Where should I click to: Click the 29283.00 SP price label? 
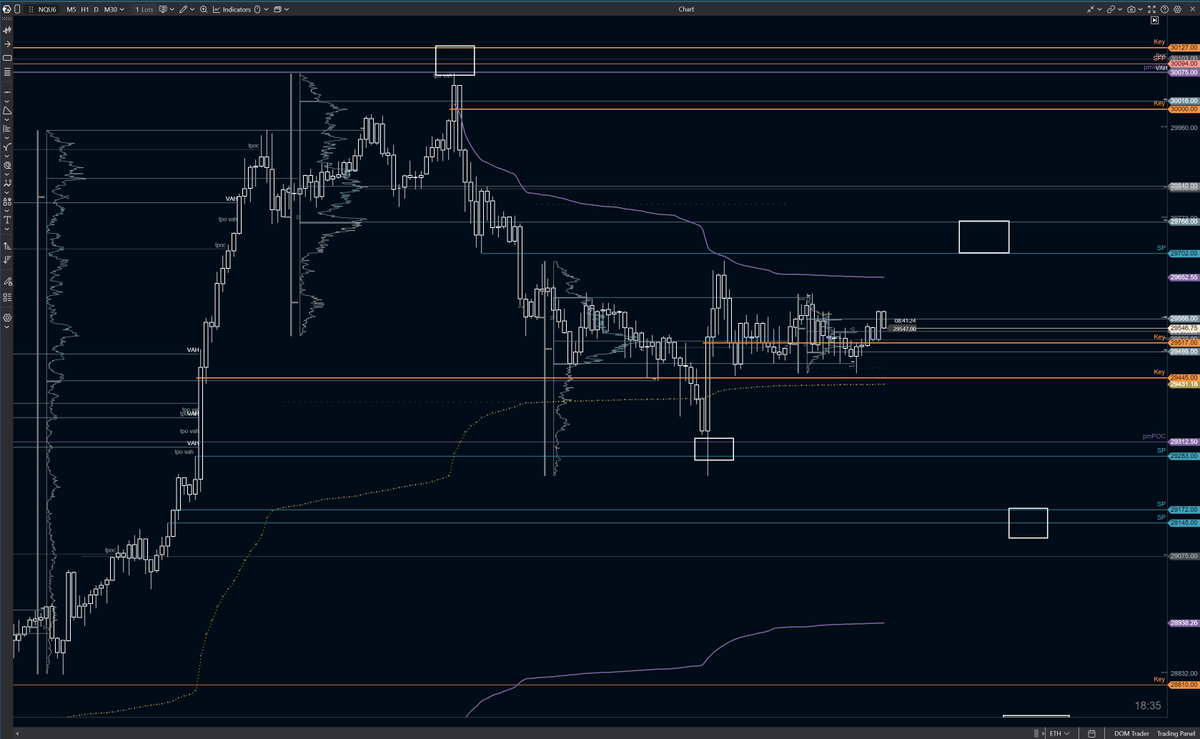[1184, 456]
